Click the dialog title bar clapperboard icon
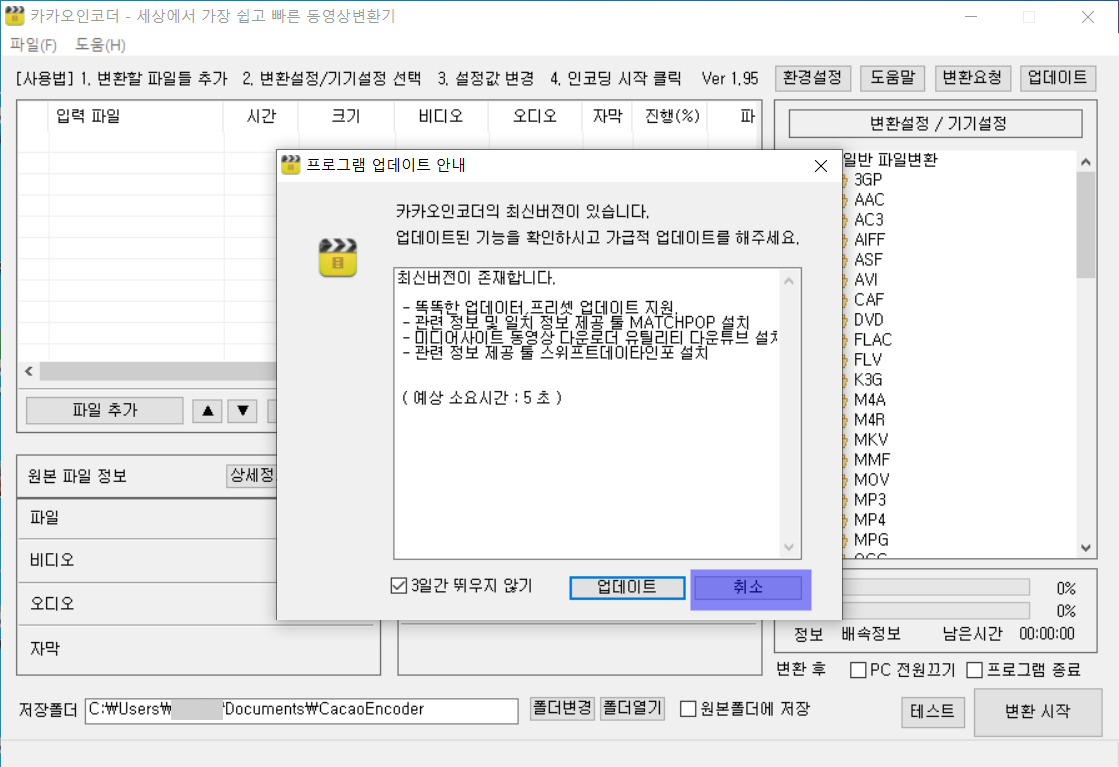 290,165
